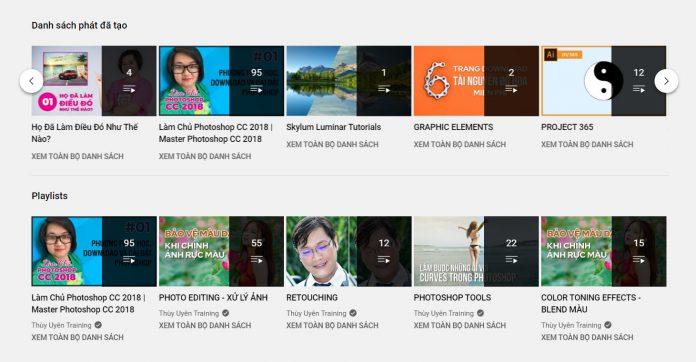Click the video count 4 on 'Họ Đã Làm' thumbnail
696x362 pixels.
click(129, 73)
